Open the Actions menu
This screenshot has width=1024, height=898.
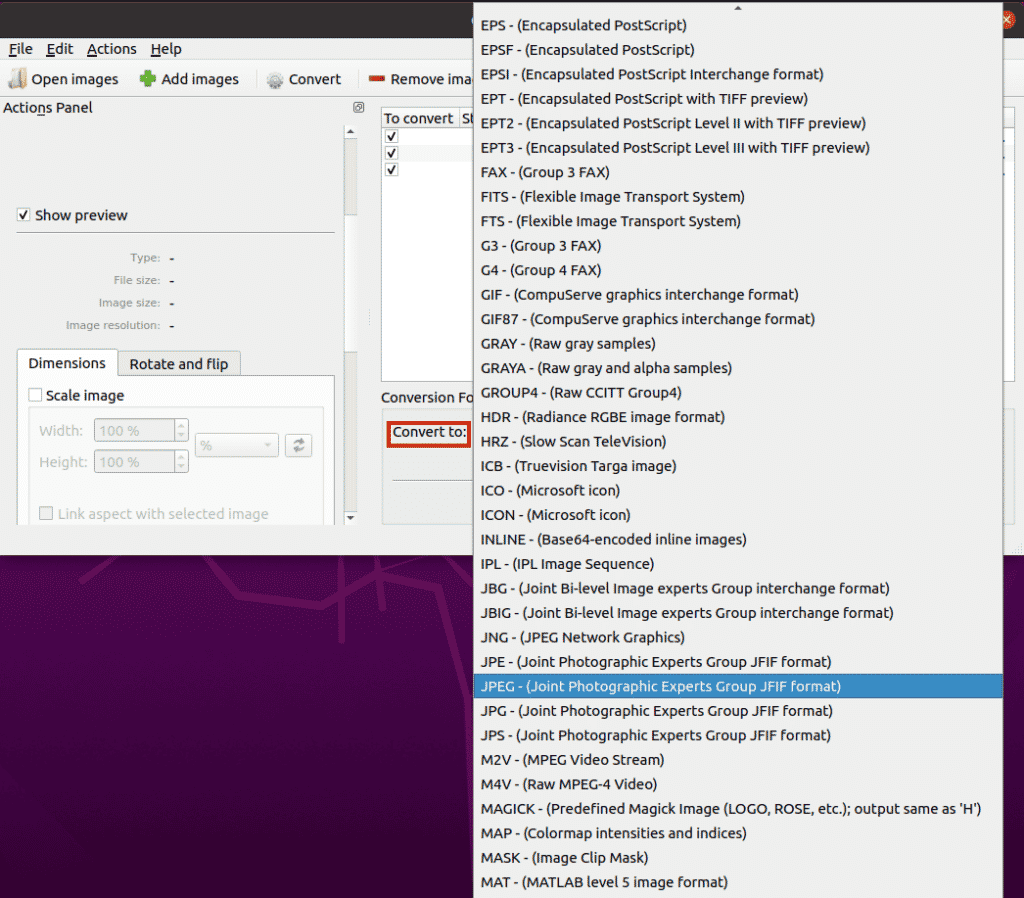point(111,48)
